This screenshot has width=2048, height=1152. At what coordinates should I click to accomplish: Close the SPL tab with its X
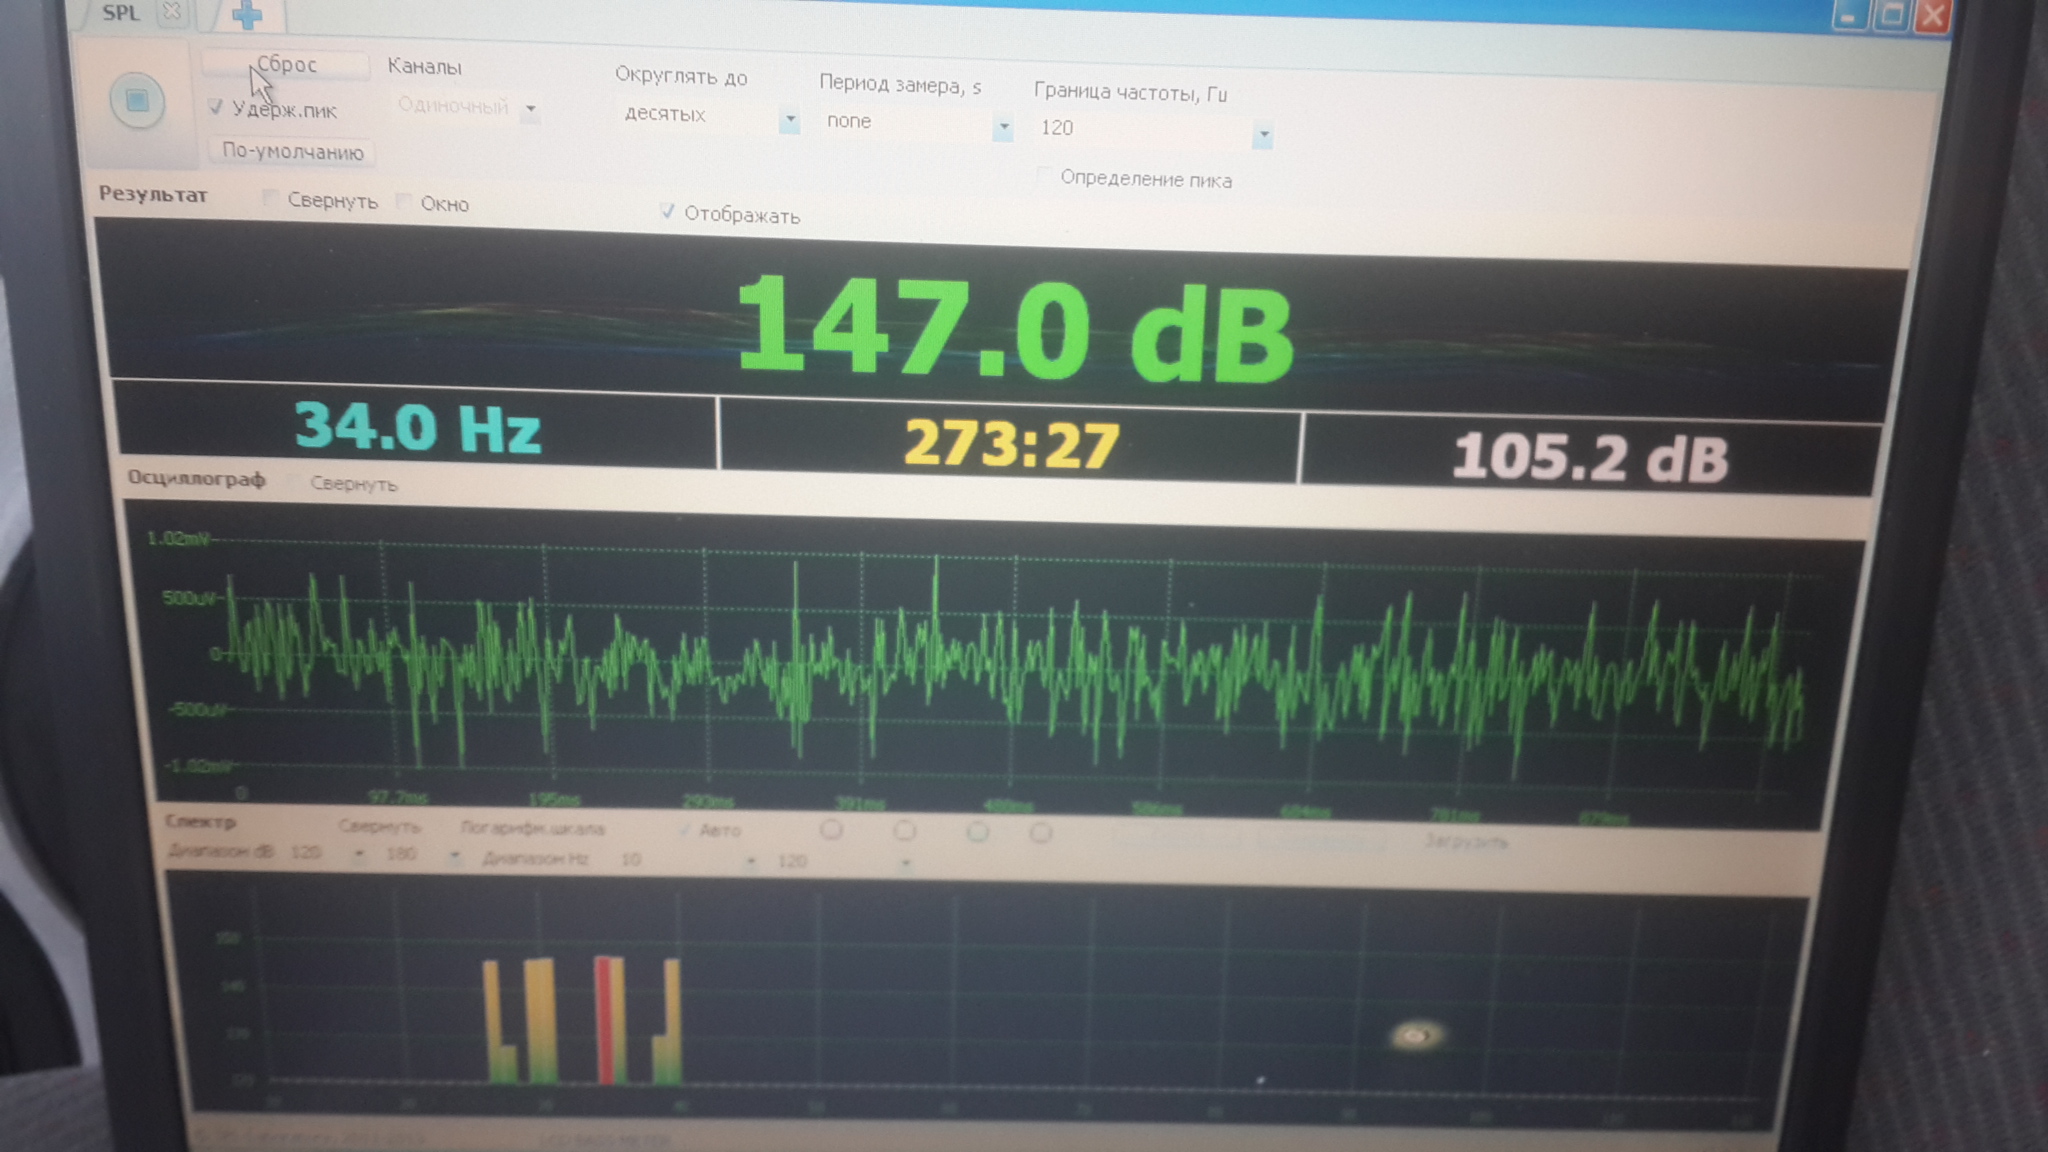point(172,12)
